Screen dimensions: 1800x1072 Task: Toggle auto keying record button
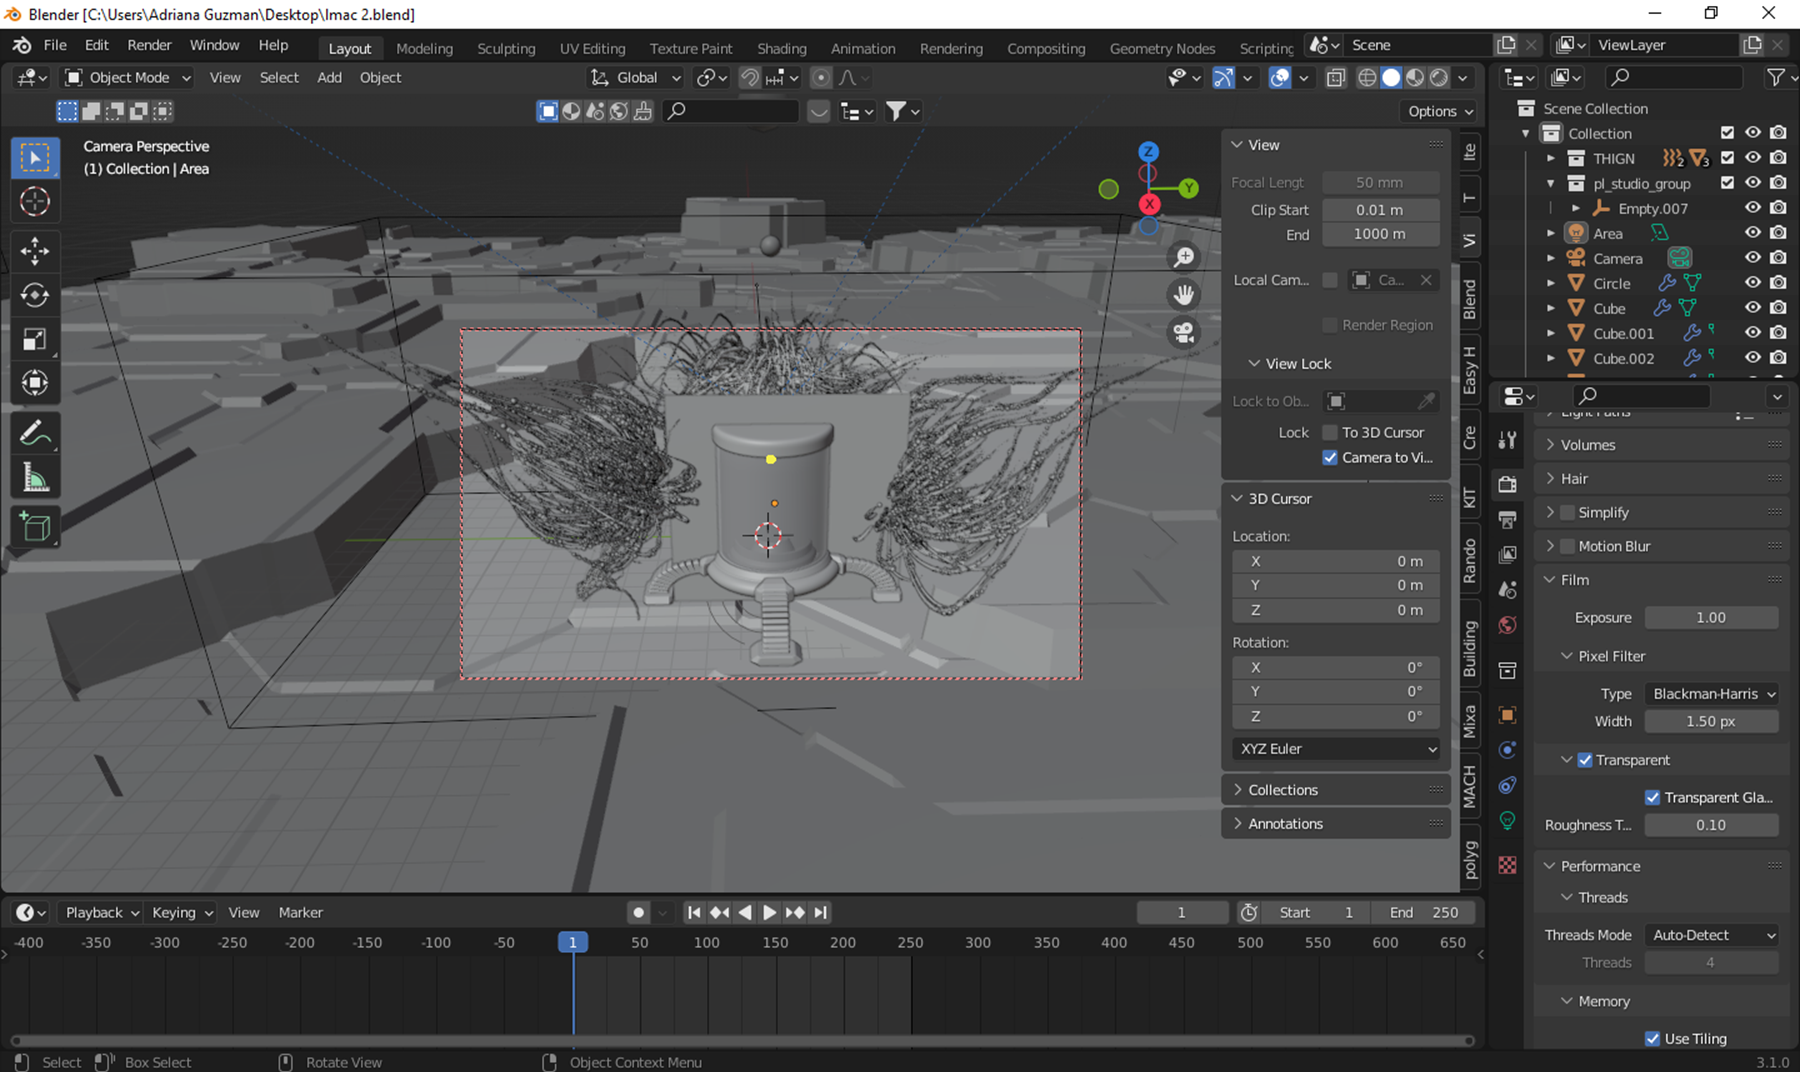[638, 912]
